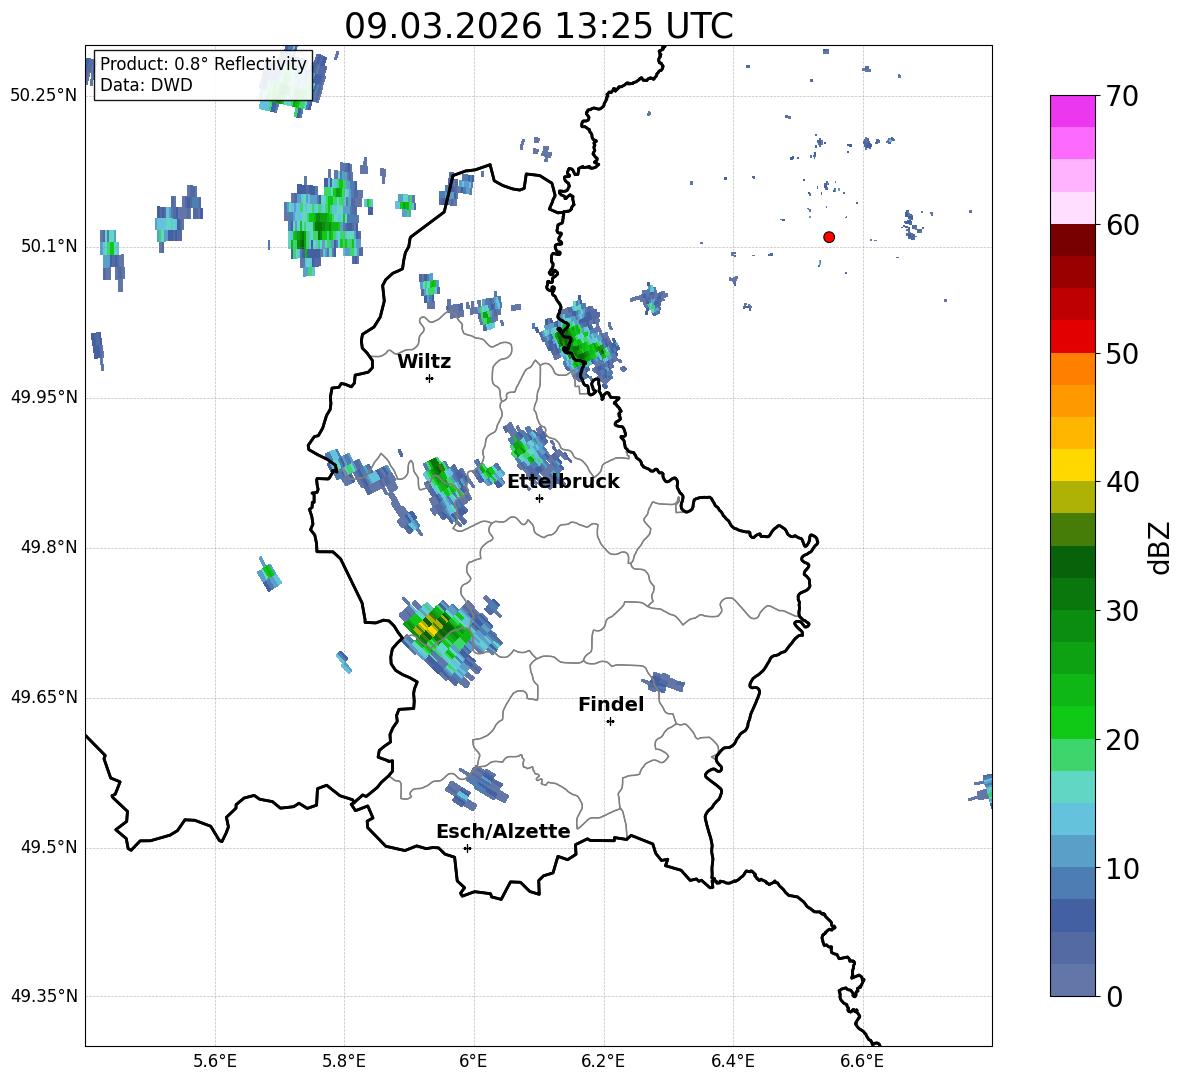Click the latitude label '49.5°N'
The height and width of the screenshot is (1081, 1184).
pos(49,847)
